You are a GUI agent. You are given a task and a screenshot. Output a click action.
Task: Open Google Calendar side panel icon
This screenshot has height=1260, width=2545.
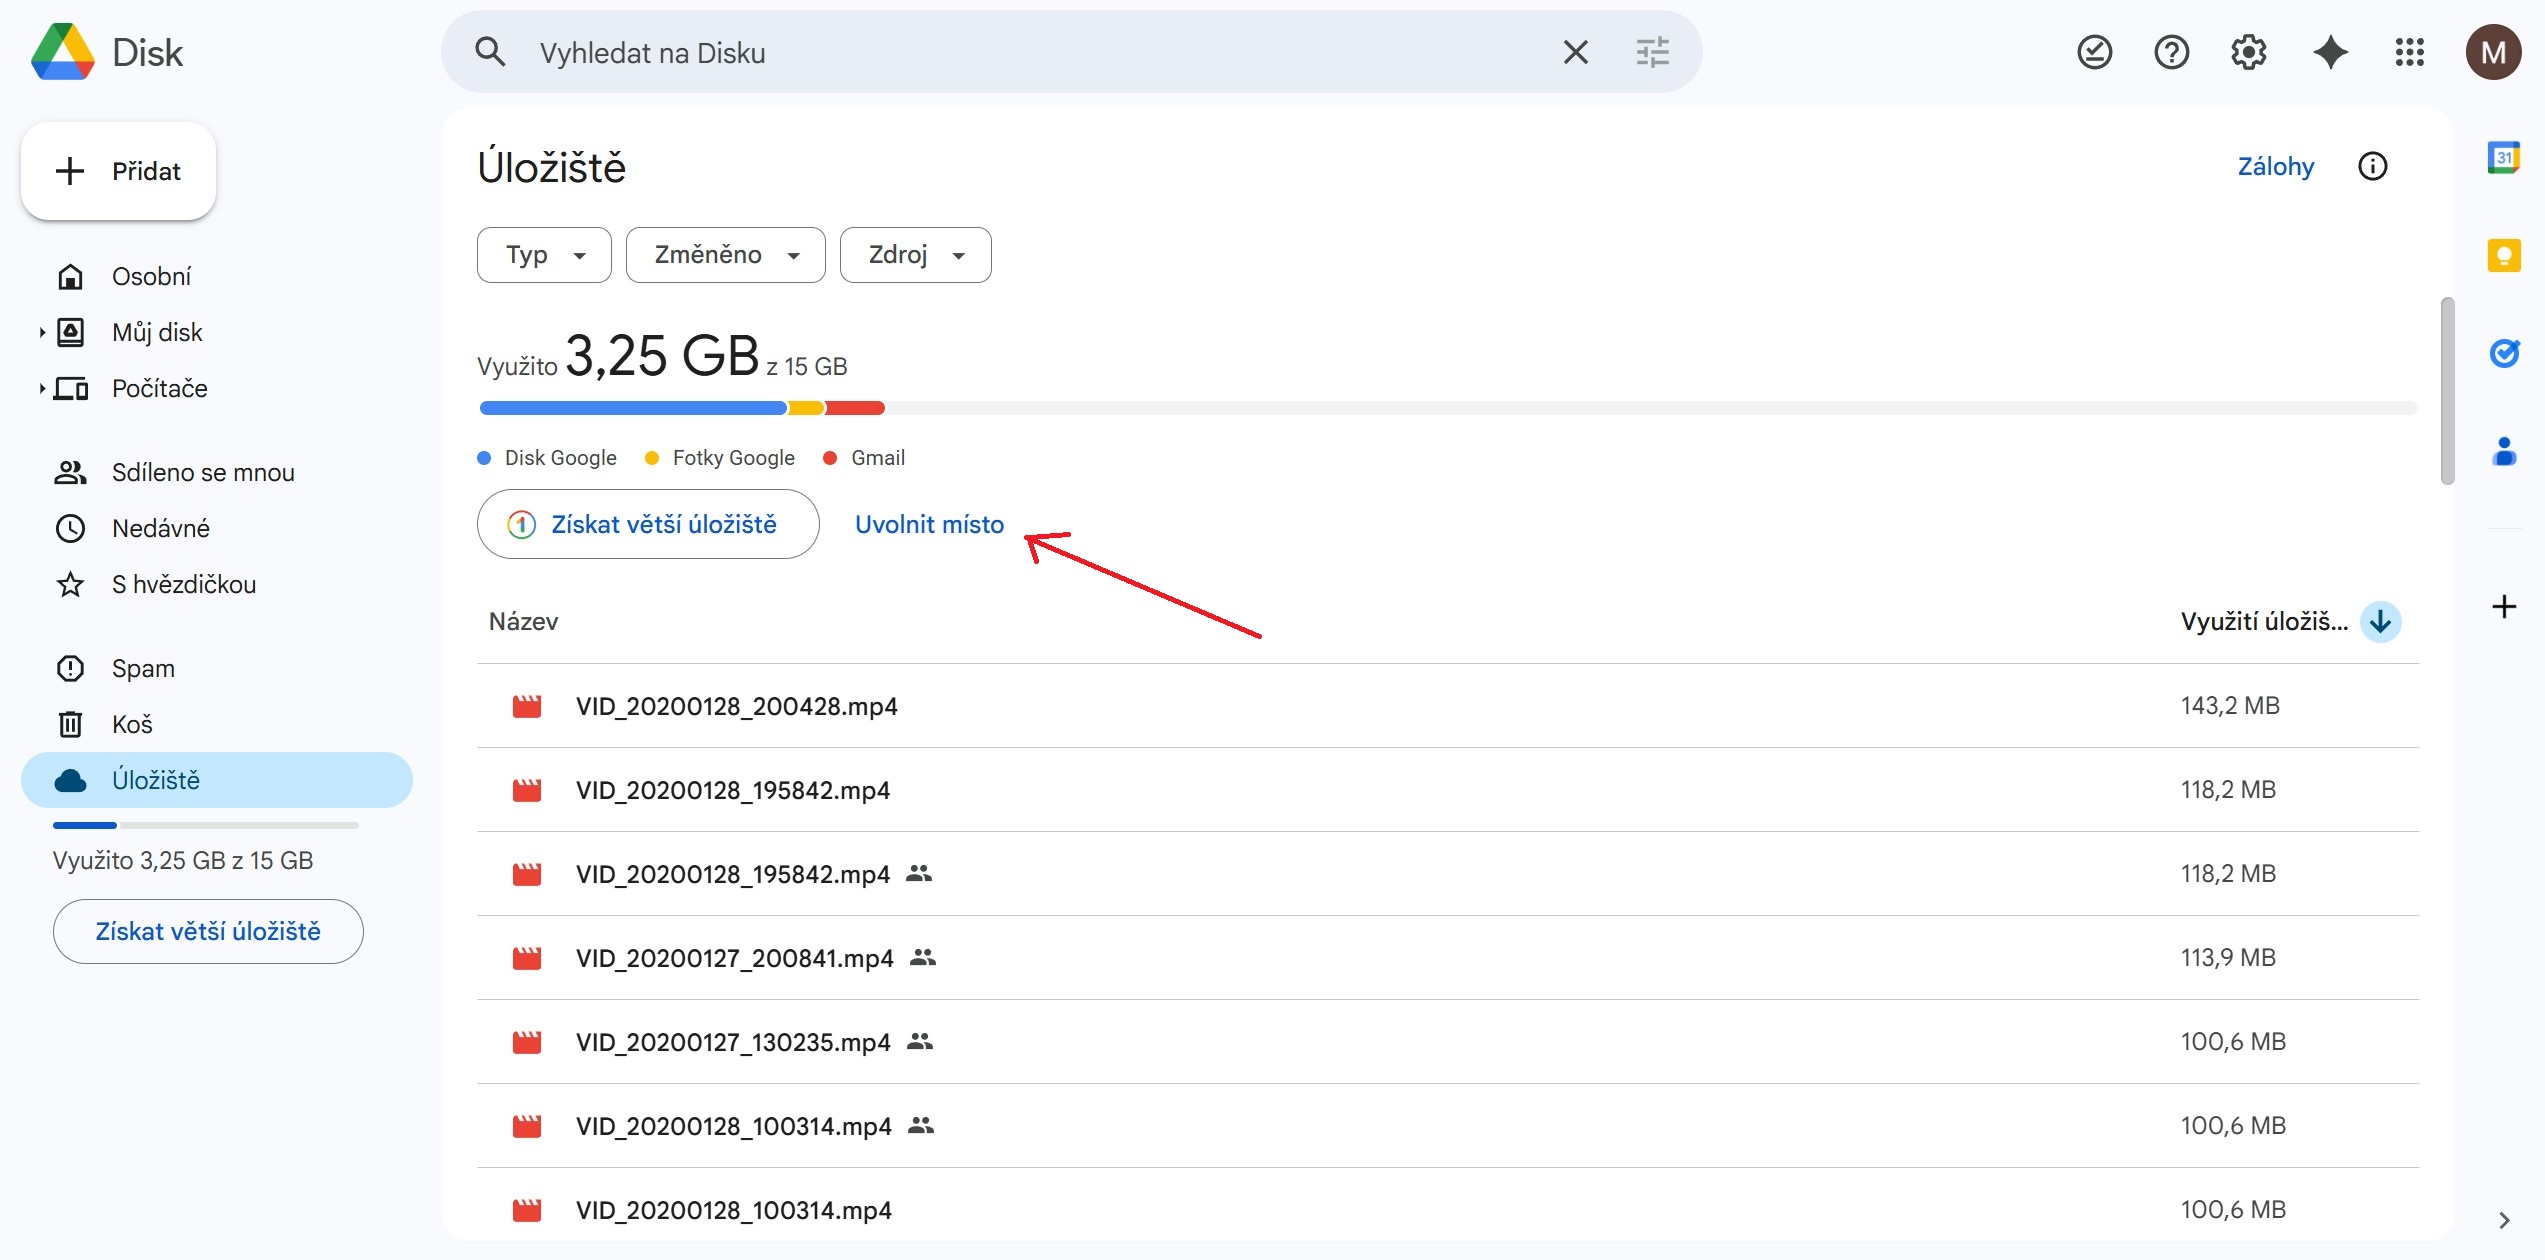tap(2503, 158)
